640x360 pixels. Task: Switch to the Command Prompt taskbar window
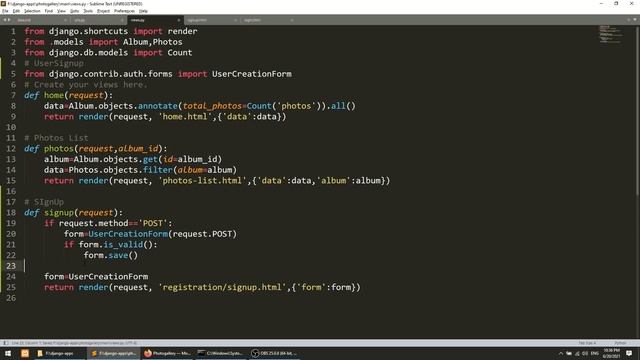pos(220,353)
